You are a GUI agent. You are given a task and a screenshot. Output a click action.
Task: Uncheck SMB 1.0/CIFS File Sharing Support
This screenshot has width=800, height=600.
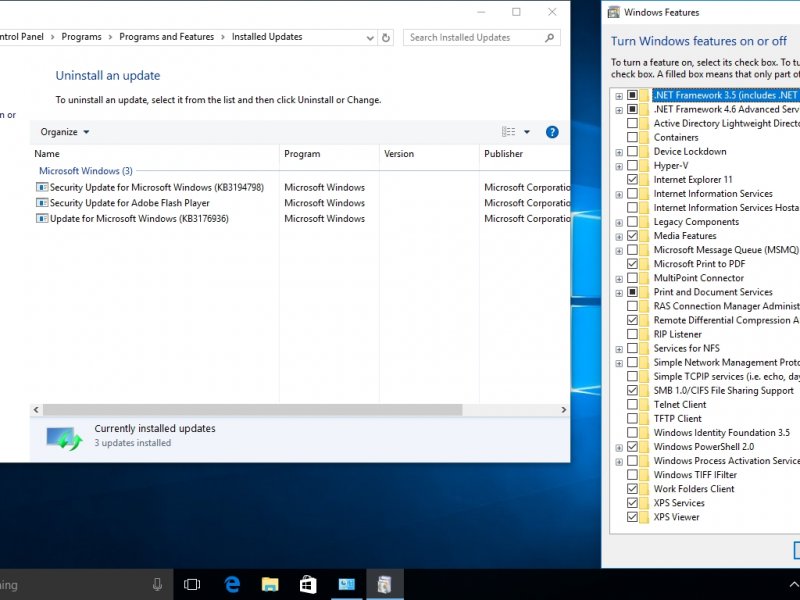(x=632, y=390)
